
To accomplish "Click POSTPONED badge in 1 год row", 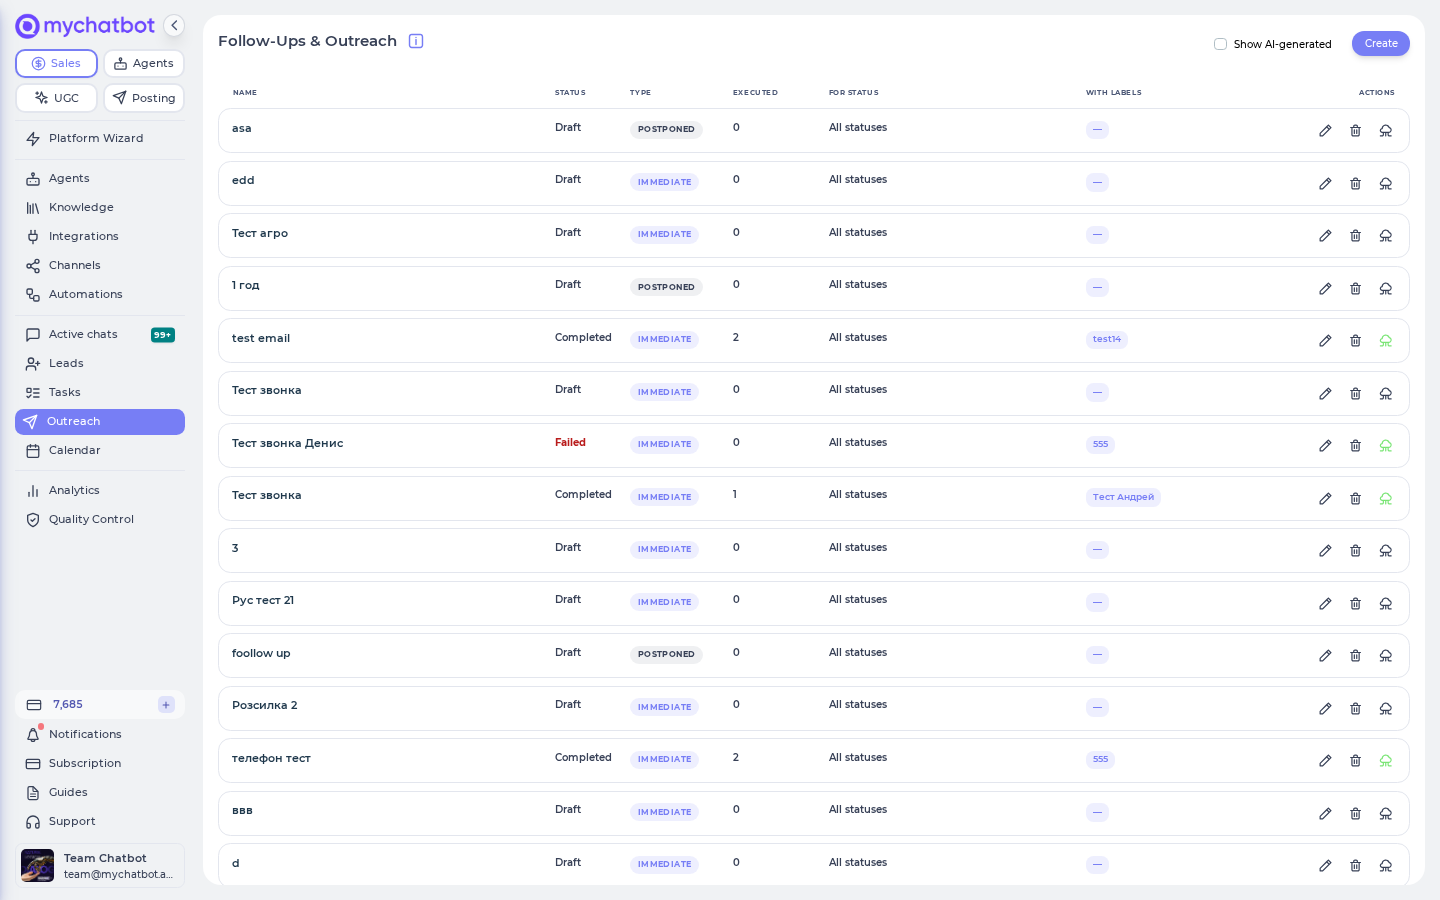I will (x=666, y=287).
